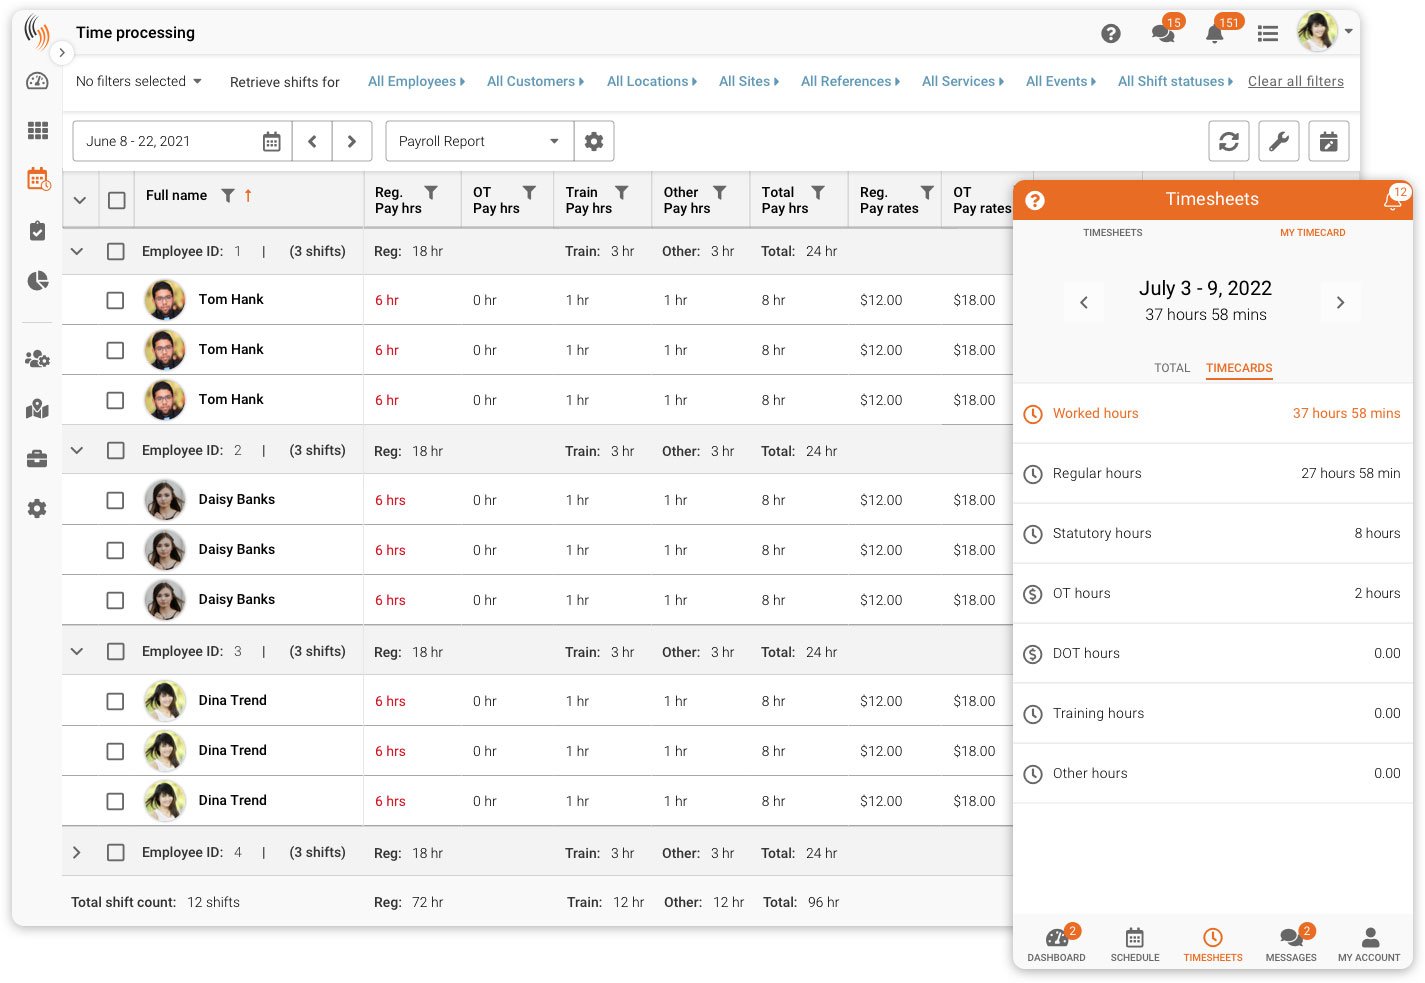
Task: Open the pie chart reports icon in sidebar
Action: [38, 281]
